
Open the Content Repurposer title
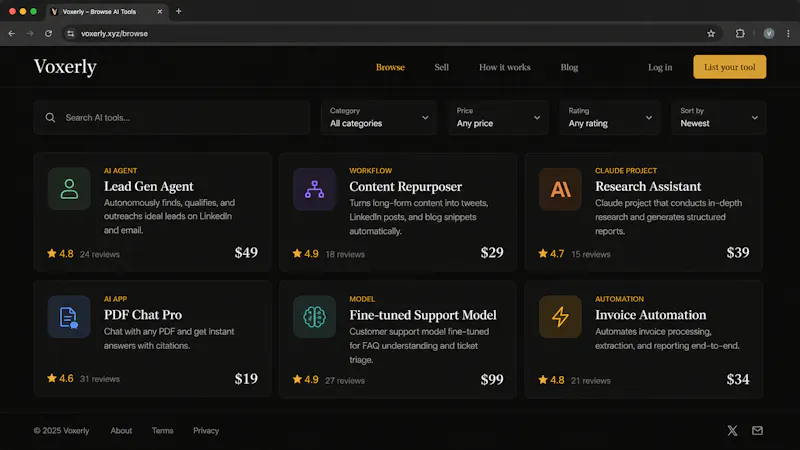[x=405, y=187]
